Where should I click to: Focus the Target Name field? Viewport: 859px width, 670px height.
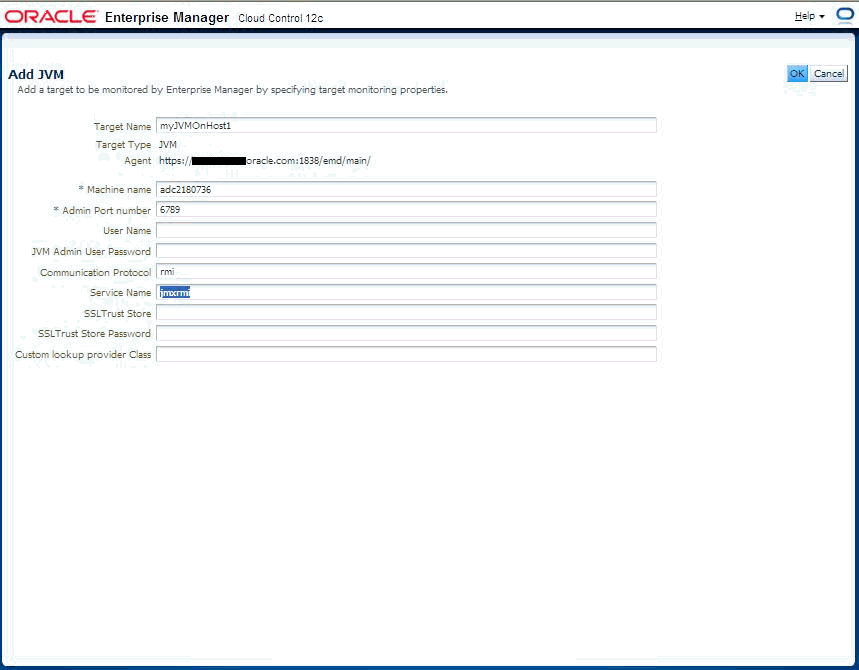[406, 125]
